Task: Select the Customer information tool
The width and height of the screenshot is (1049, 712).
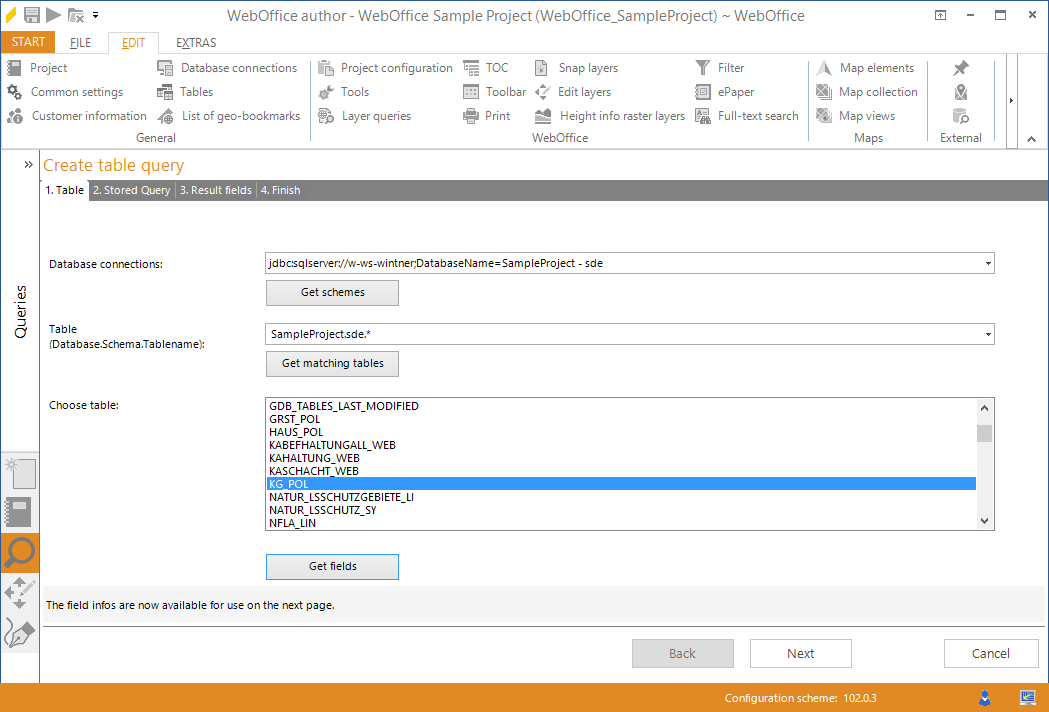Action: coord(76,115)
